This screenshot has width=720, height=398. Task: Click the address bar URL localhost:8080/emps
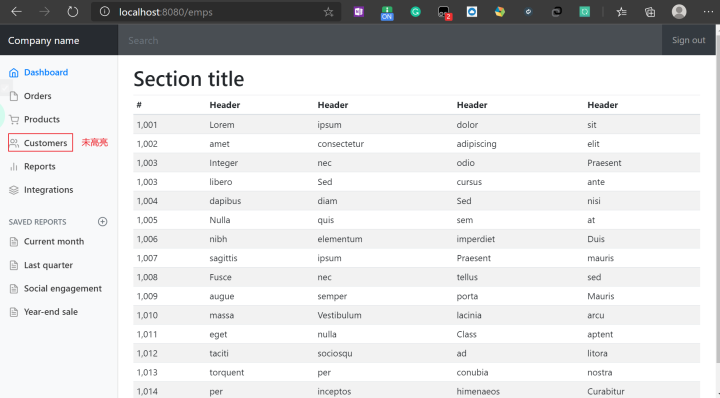166,12
